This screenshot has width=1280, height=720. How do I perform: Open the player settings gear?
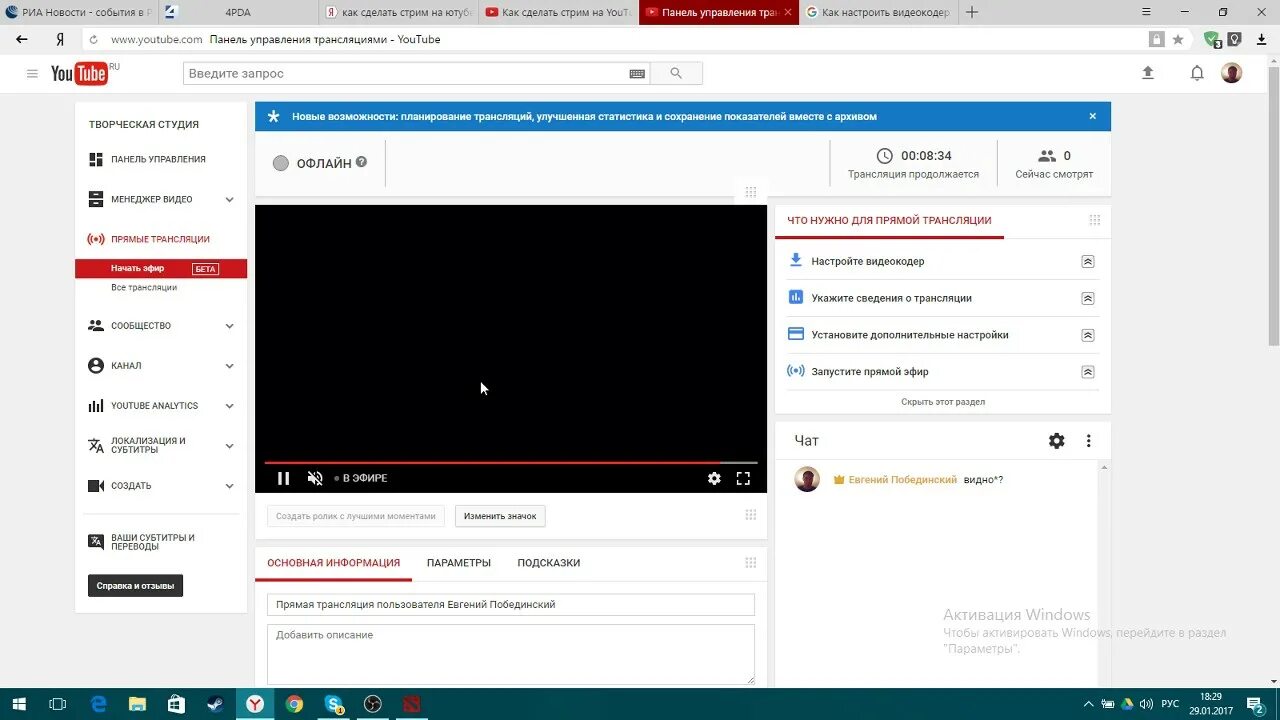point(714,478)
